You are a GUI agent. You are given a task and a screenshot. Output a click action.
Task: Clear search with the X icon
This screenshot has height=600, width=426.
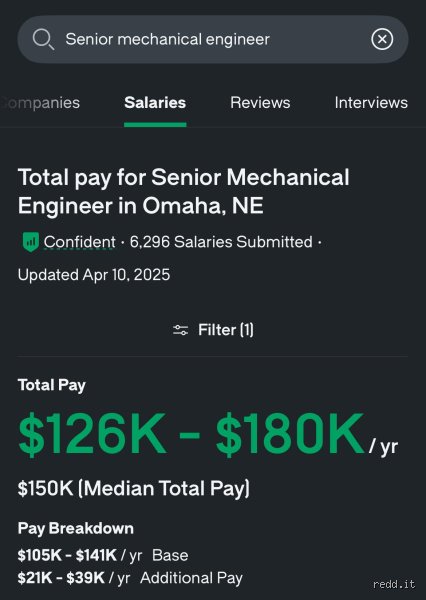point(382,39)
